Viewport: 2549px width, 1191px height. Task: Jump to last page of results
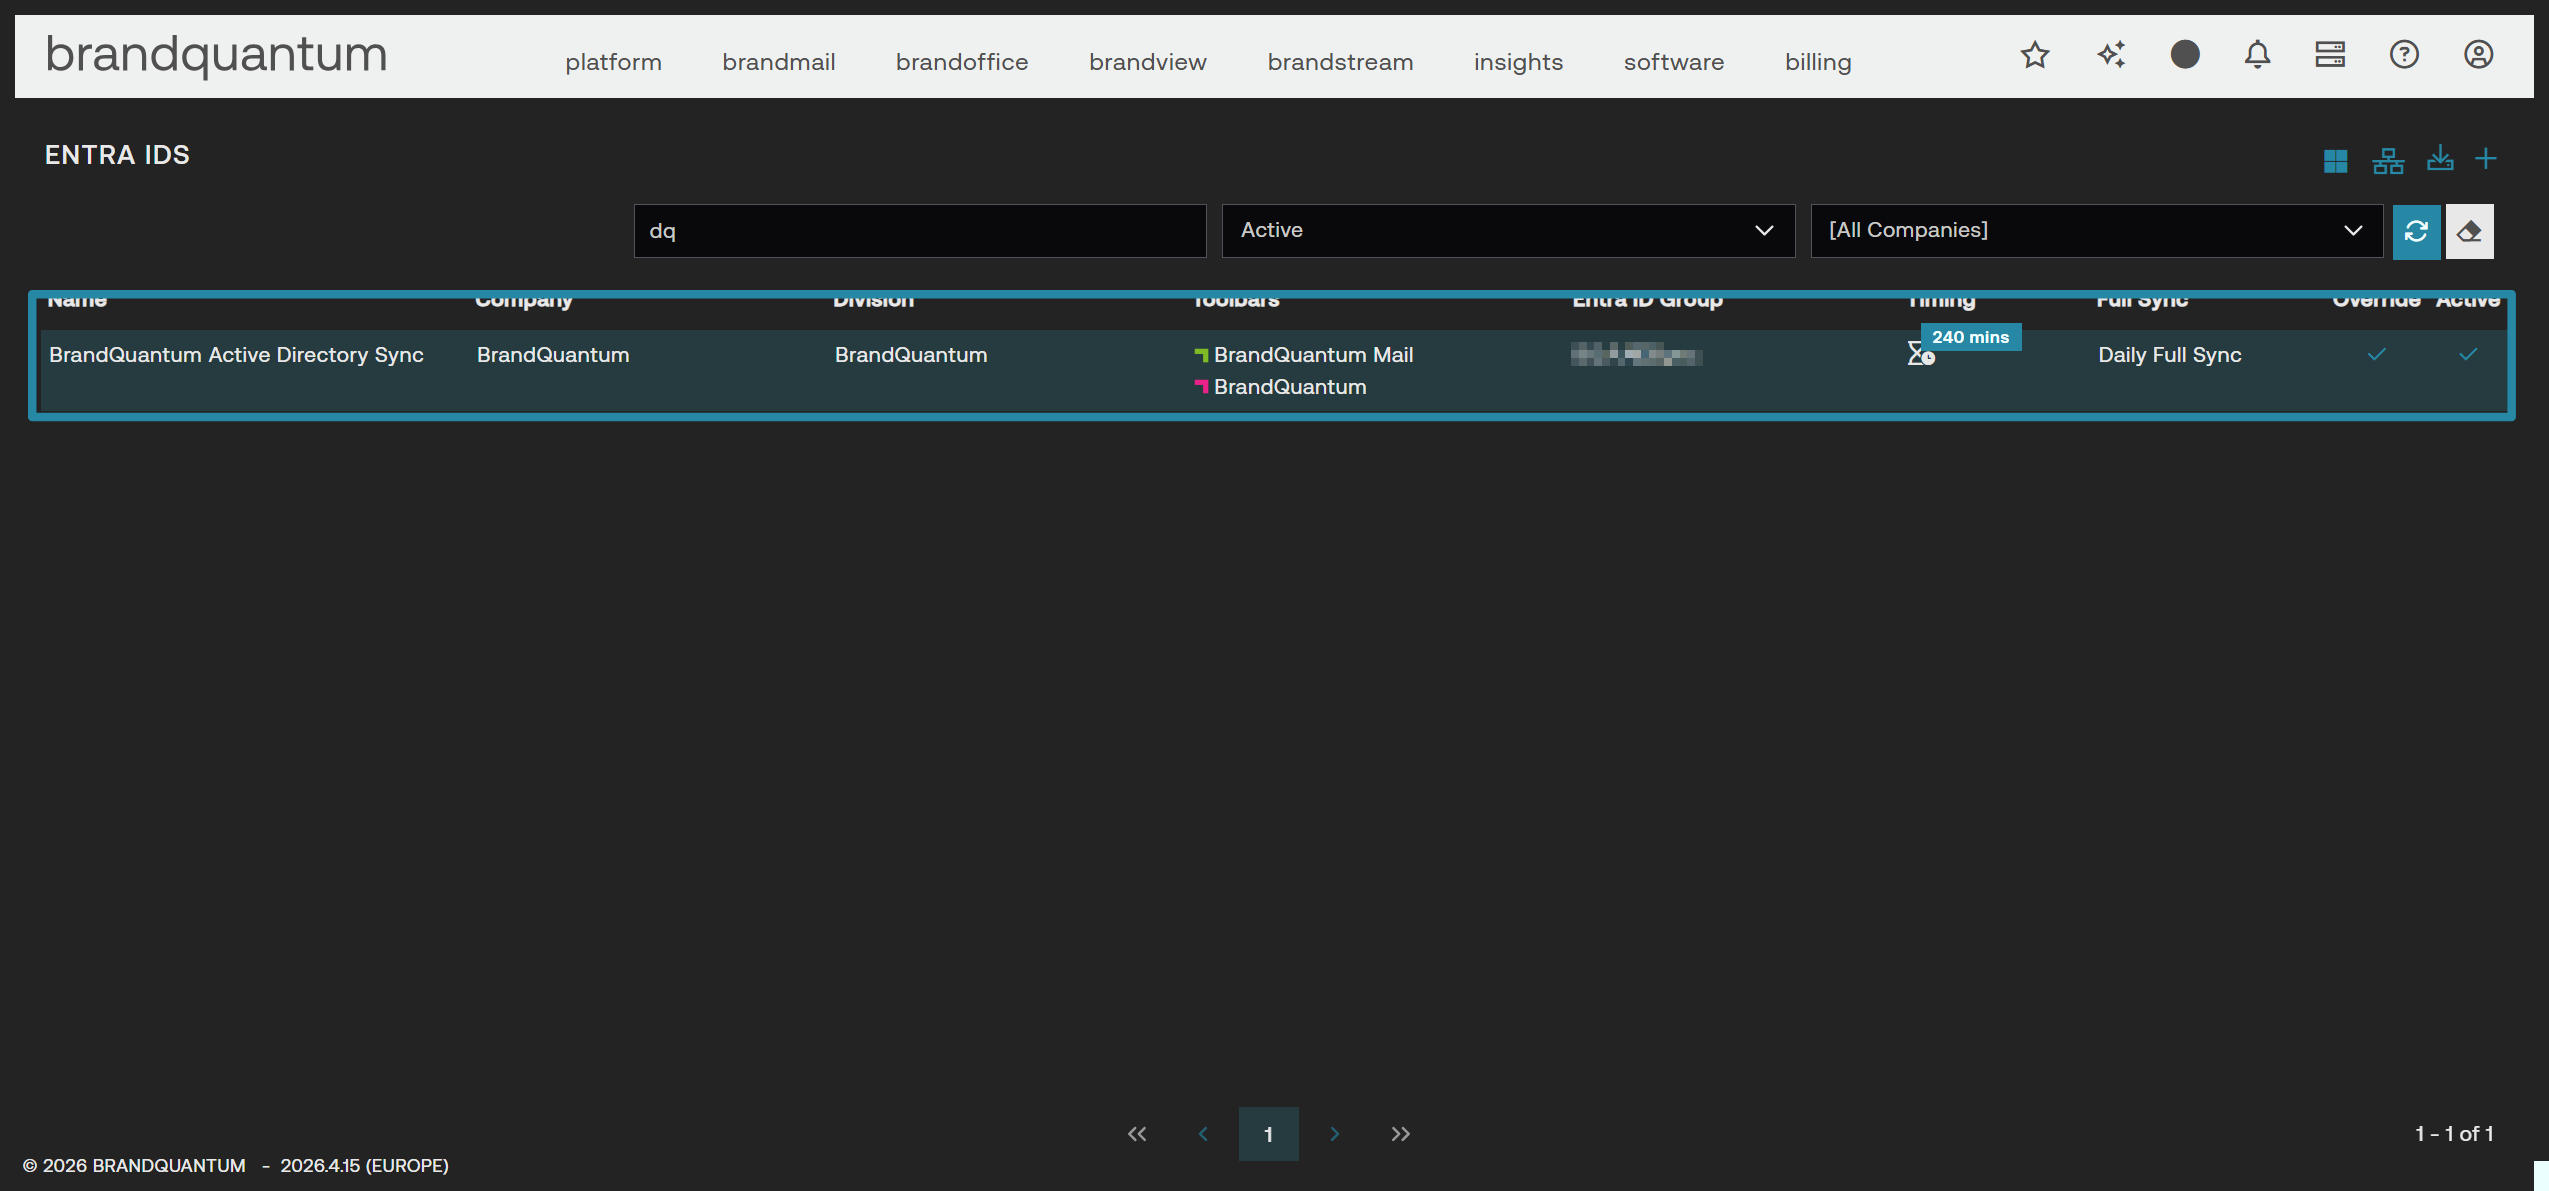pos(1400,1134)
